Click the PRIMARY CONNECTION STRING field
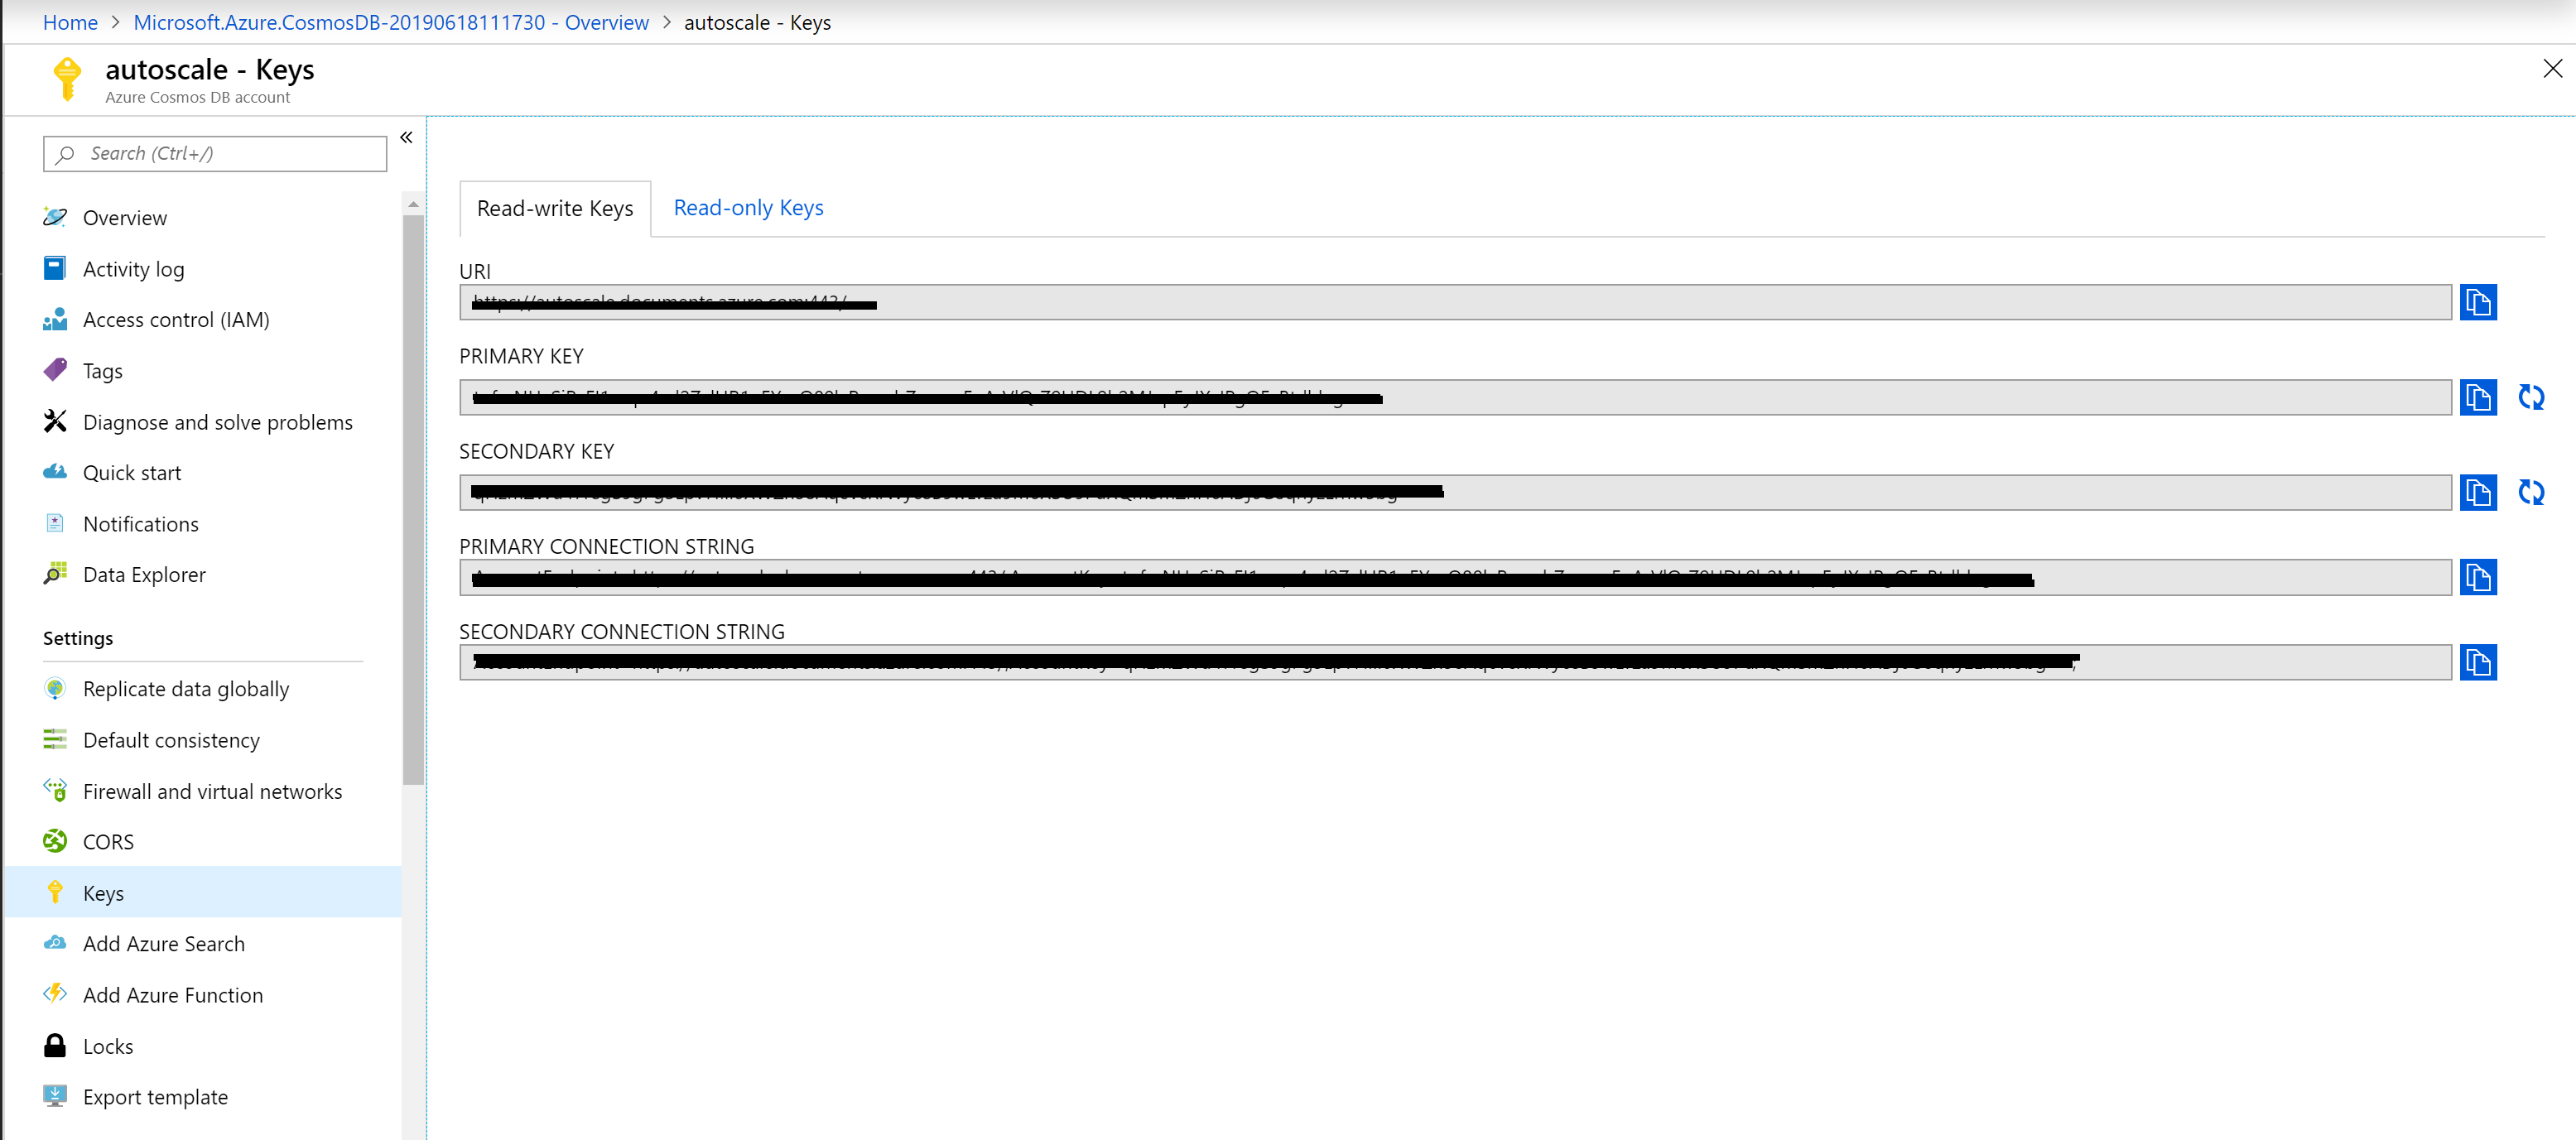 click(x=1455, y=577)
